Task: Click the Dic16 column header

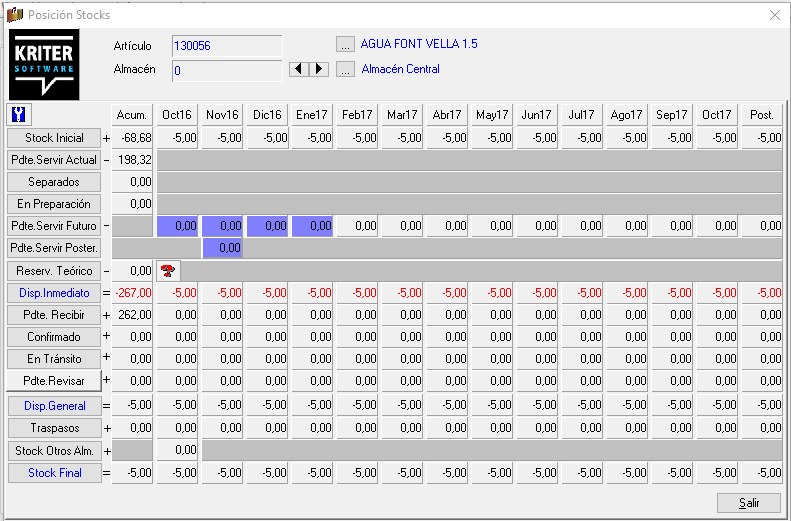Action: [x=267, y=115]
